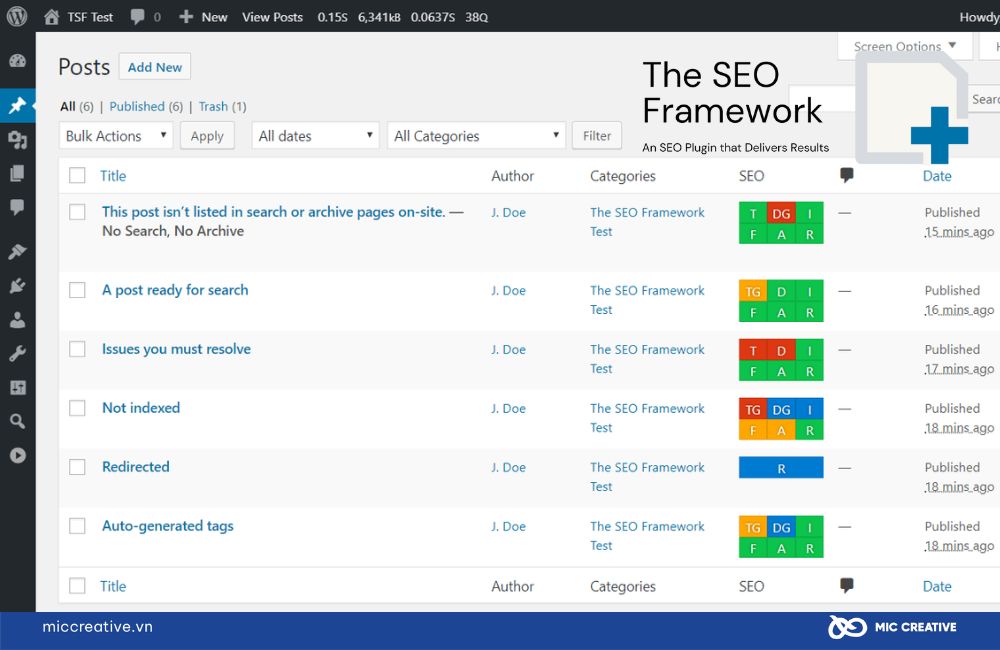Open the All dates dropdown
Viewport: 1000px width, 650px height.
(316, 135)
